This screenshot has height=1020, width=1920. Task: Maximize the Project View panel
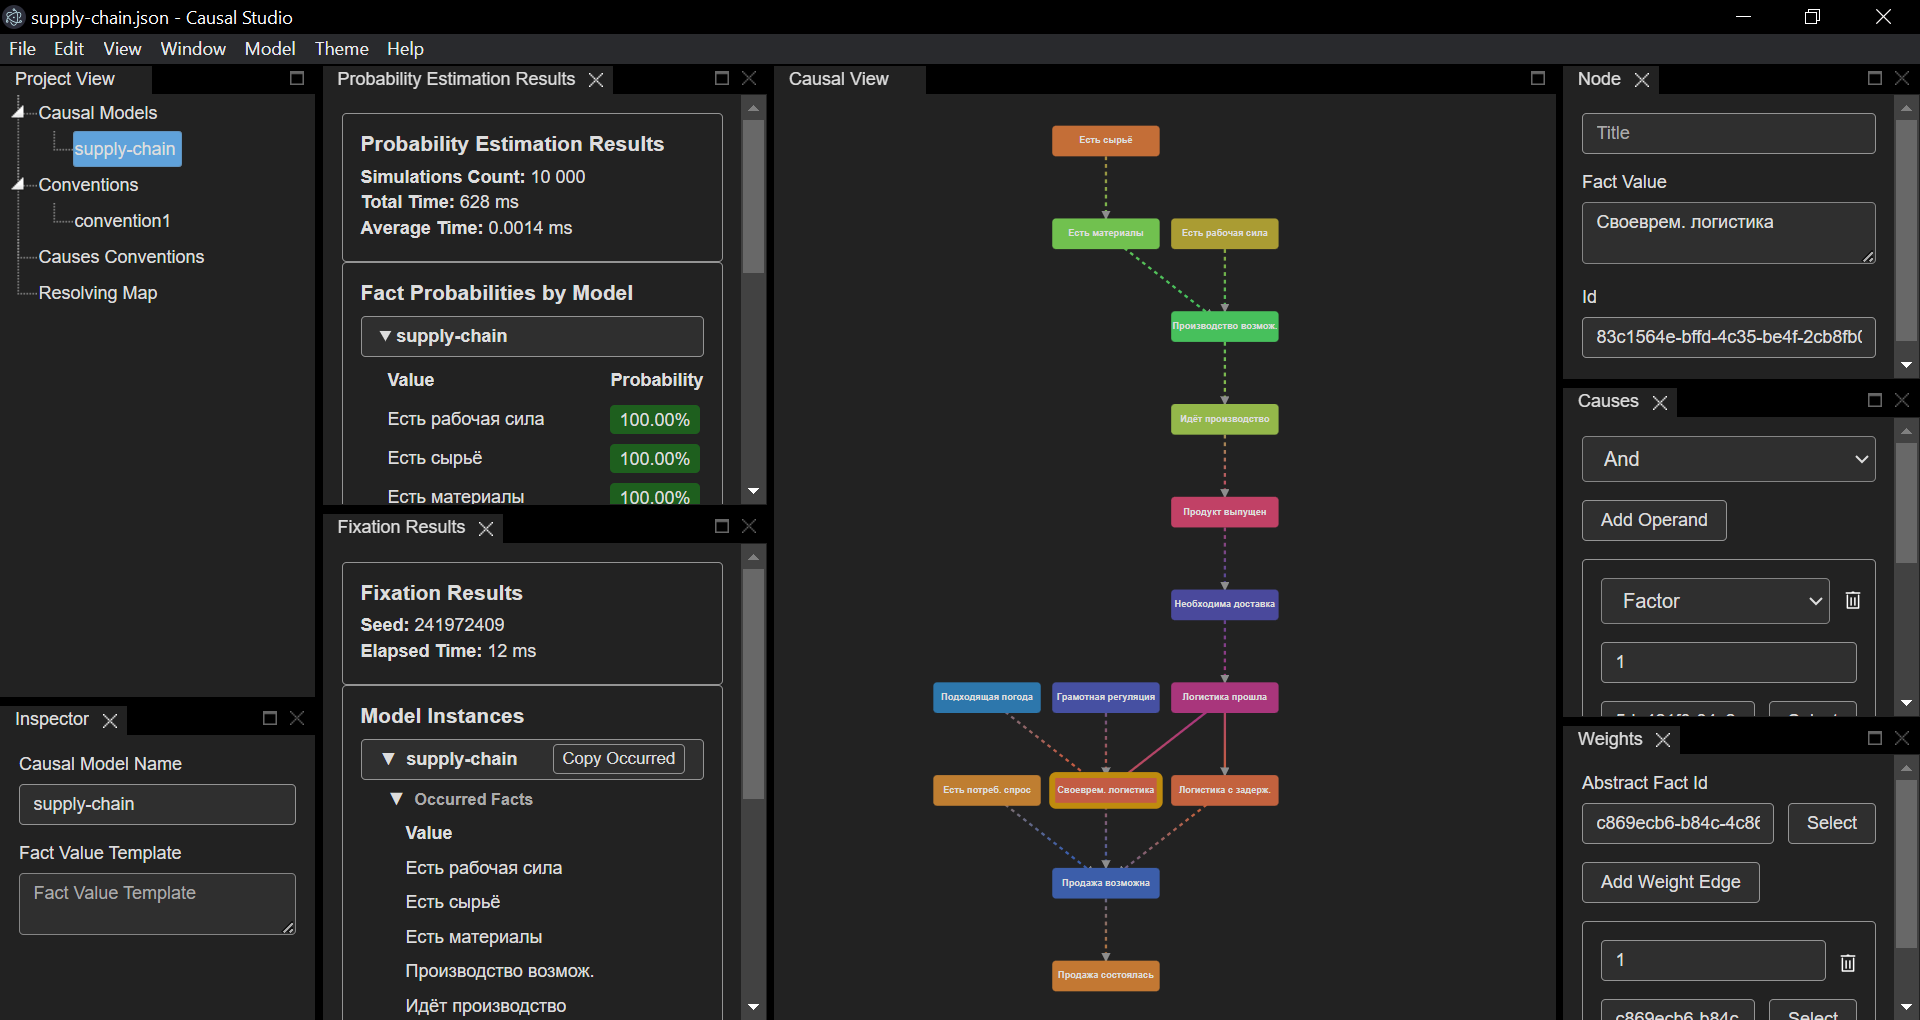(296, 78)
